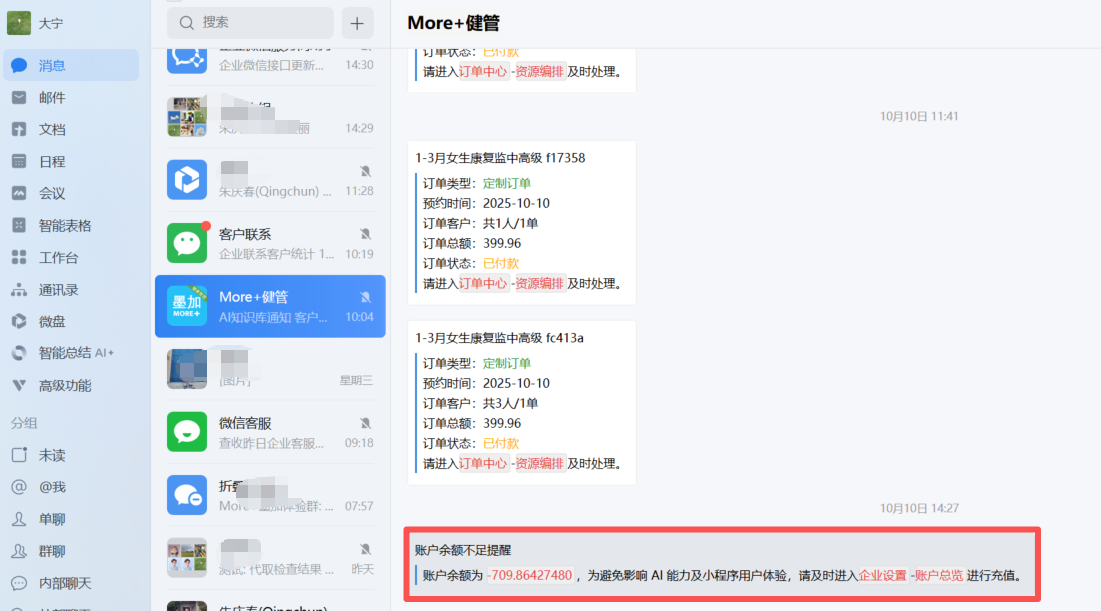The image size is (1101, 611).
Task: Open the 工作台 workbench
Action: 58,257
